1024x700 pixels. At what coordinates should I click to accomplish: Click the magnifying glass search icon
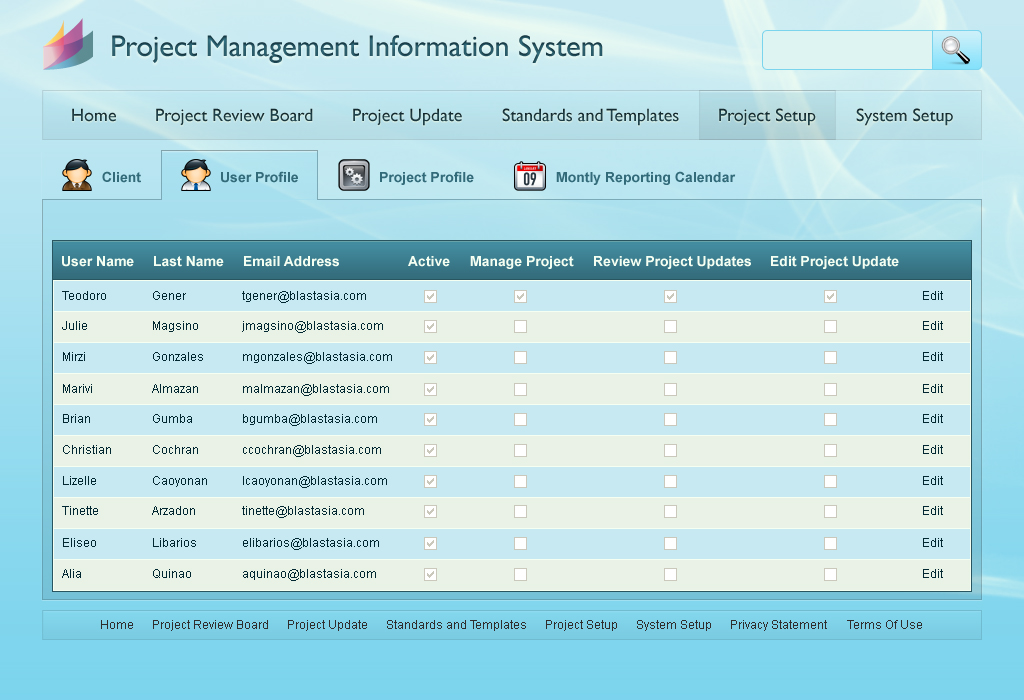pos(956,50)
